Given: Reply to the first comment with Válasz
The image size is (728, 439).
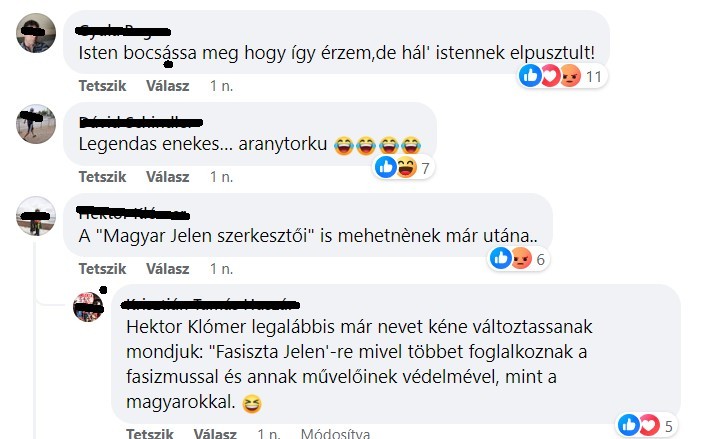Looking at the screenshot, I should pos(168,86).
